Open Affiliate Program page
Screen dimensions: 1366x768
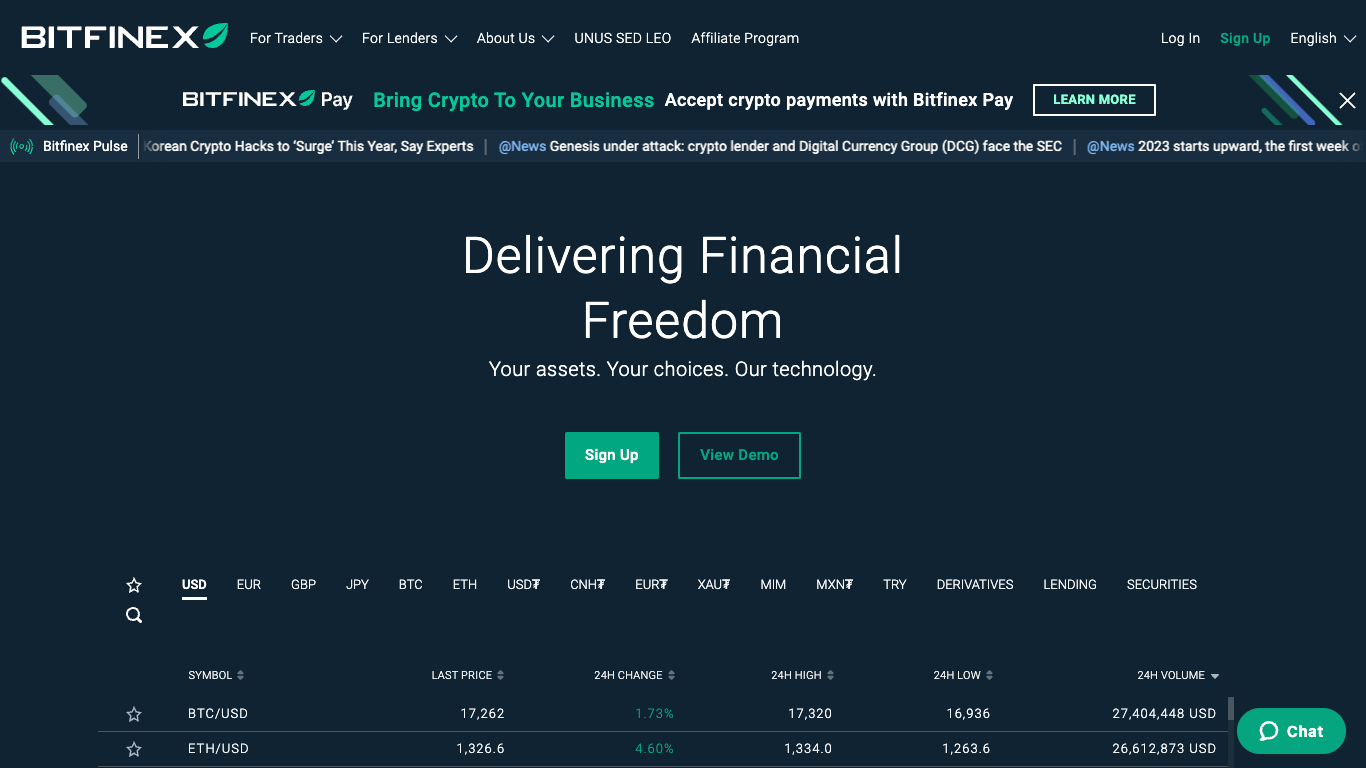745,38
